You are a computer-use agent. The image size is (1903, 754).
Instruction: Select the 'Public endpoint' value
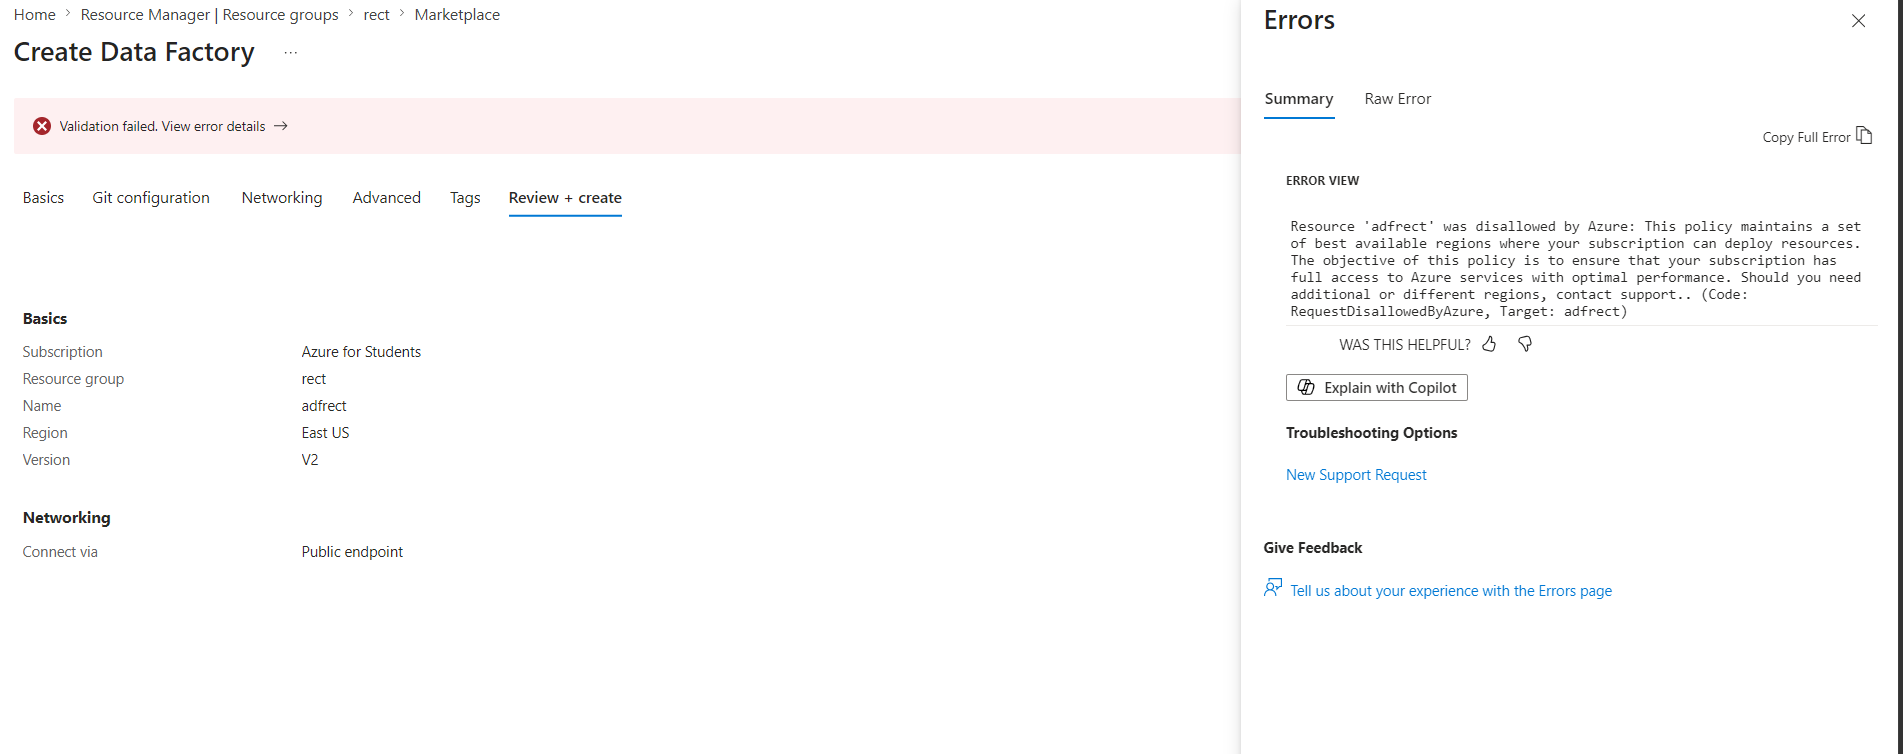point(352,552)
